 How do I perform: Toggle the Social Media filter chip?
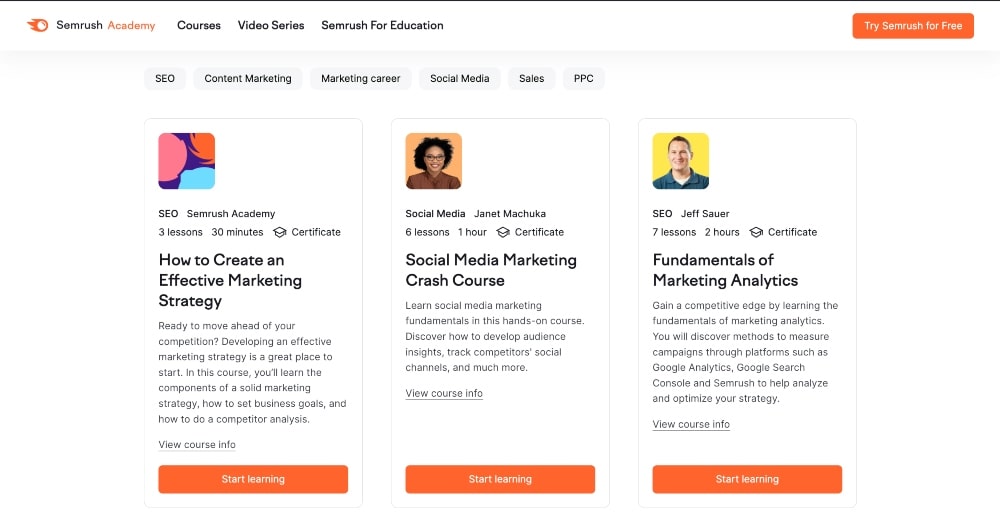(x=459, y=78)
